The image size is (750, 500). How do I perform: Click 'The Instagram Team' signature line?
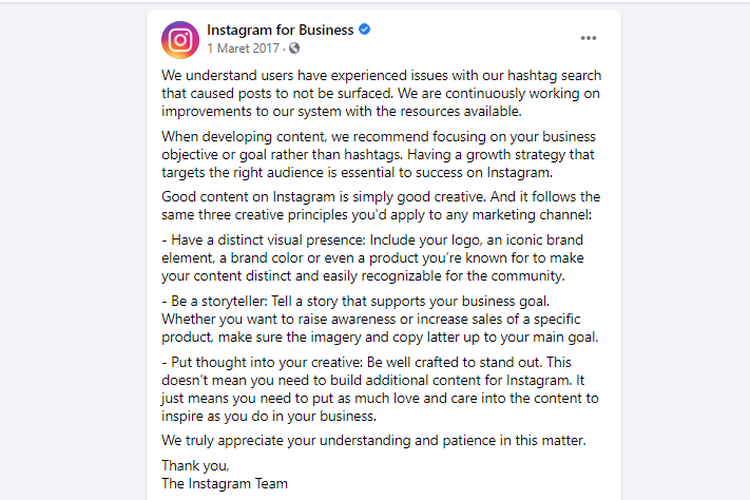pyautogui.click(x=224, y=483)
